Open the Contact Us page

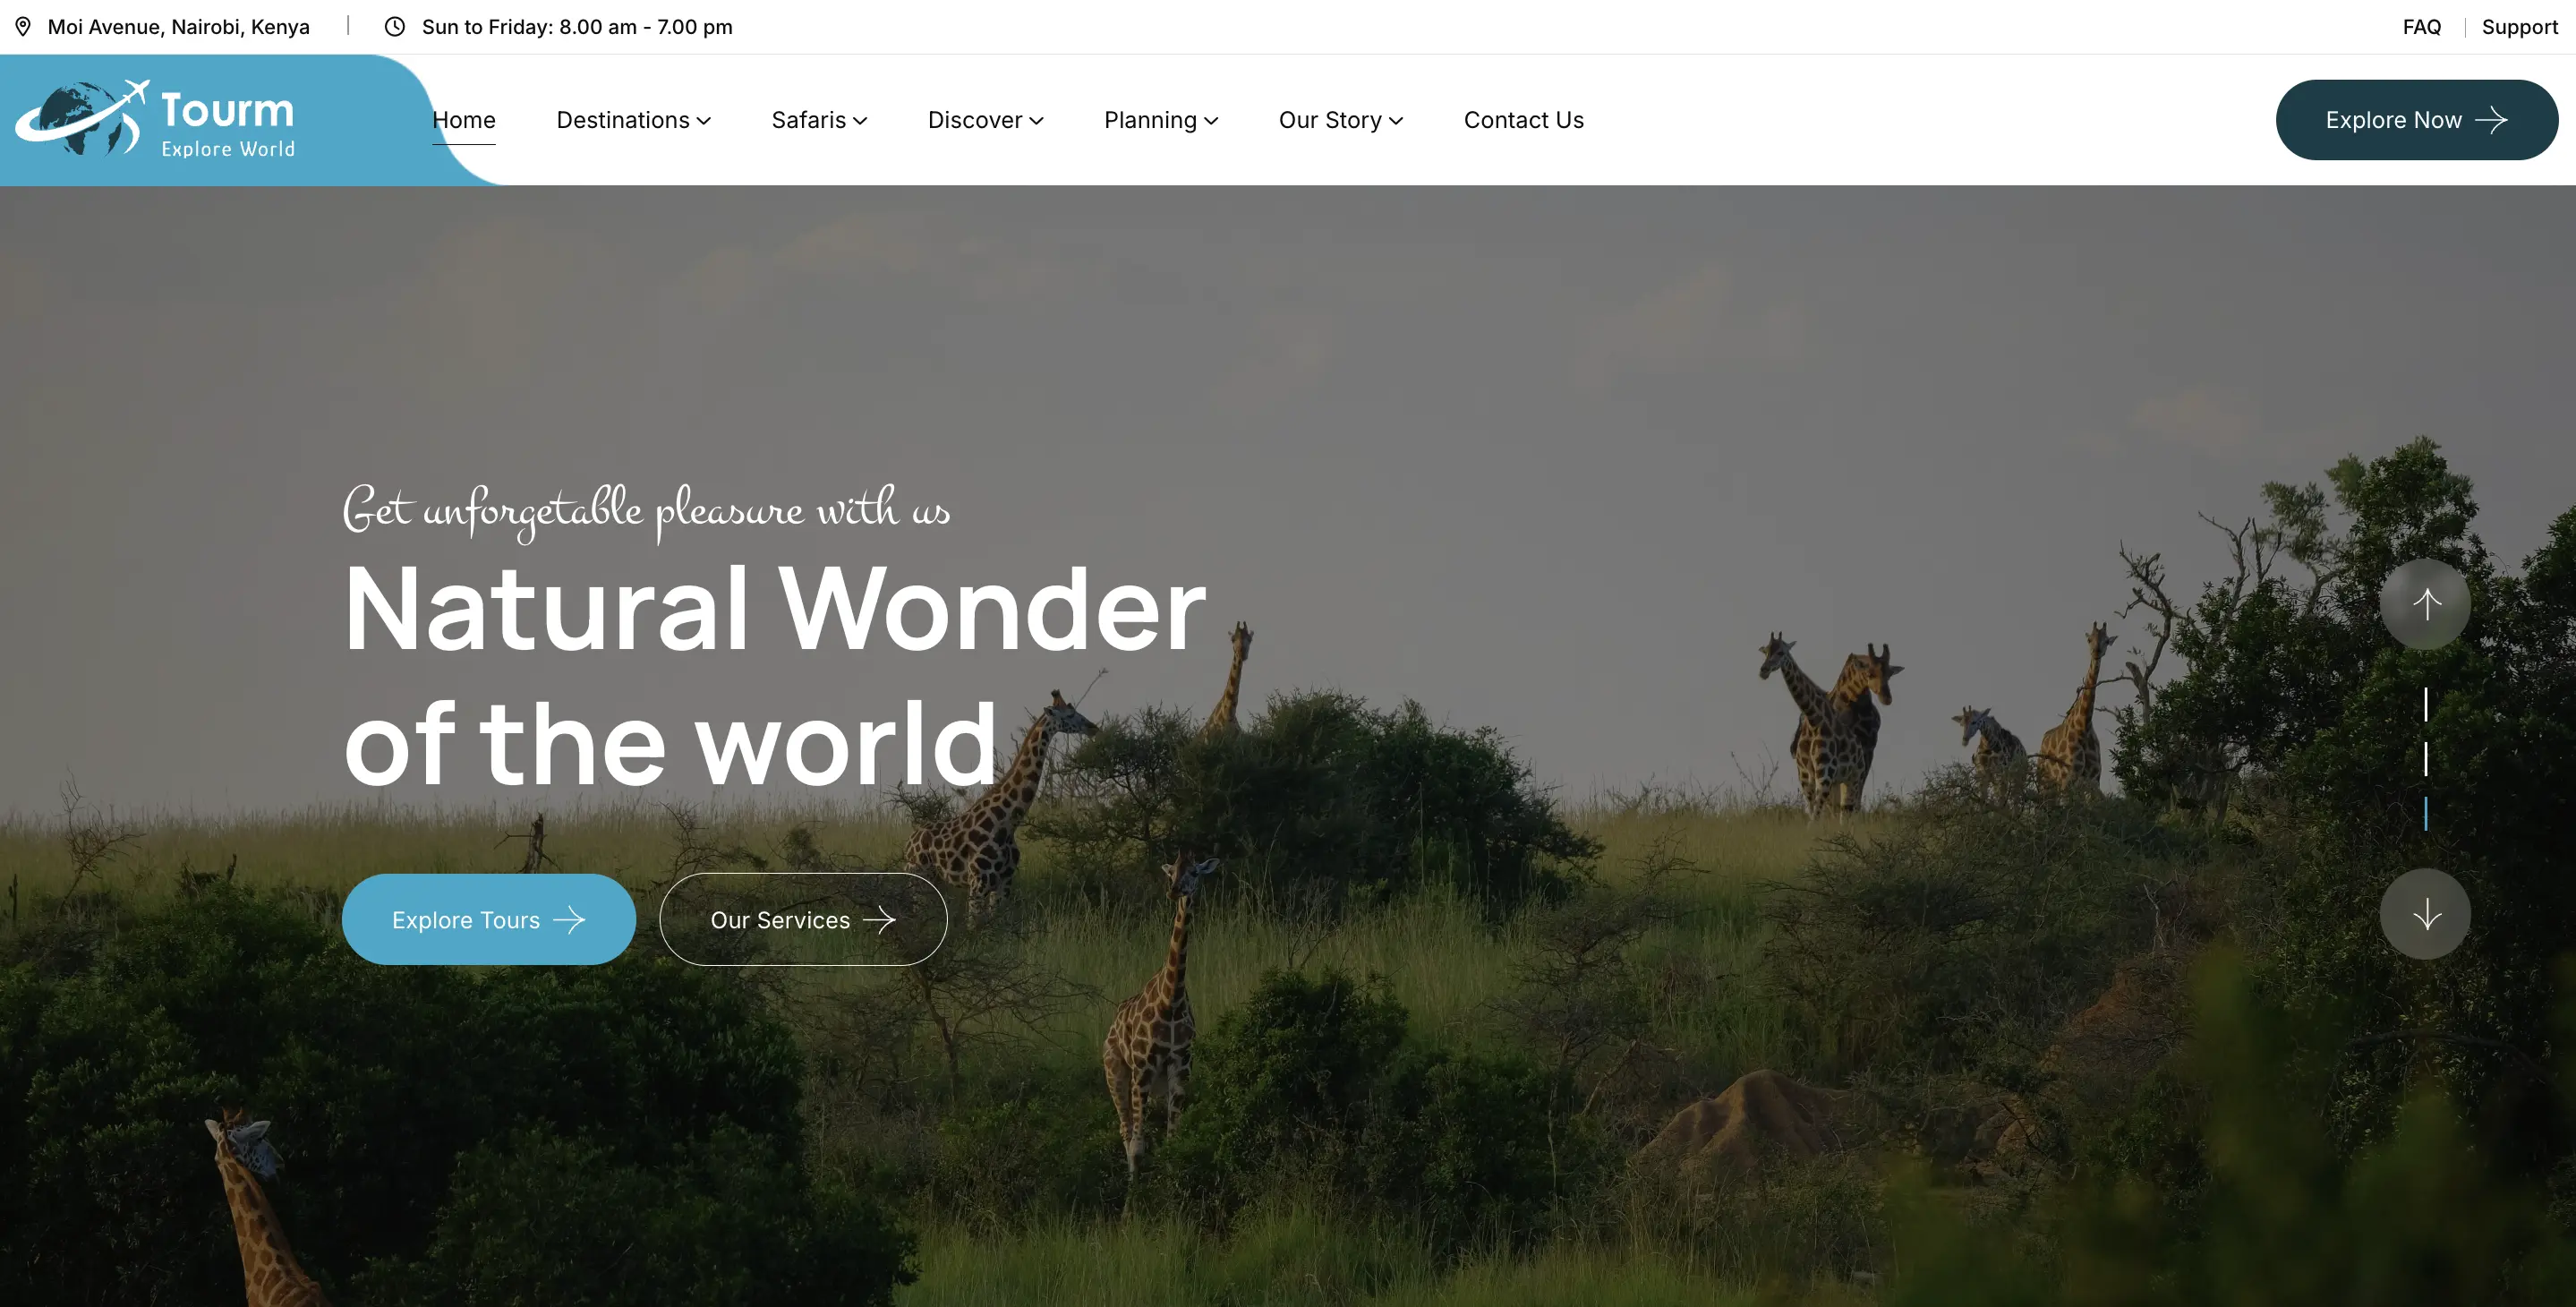(x=1524, y=120)
